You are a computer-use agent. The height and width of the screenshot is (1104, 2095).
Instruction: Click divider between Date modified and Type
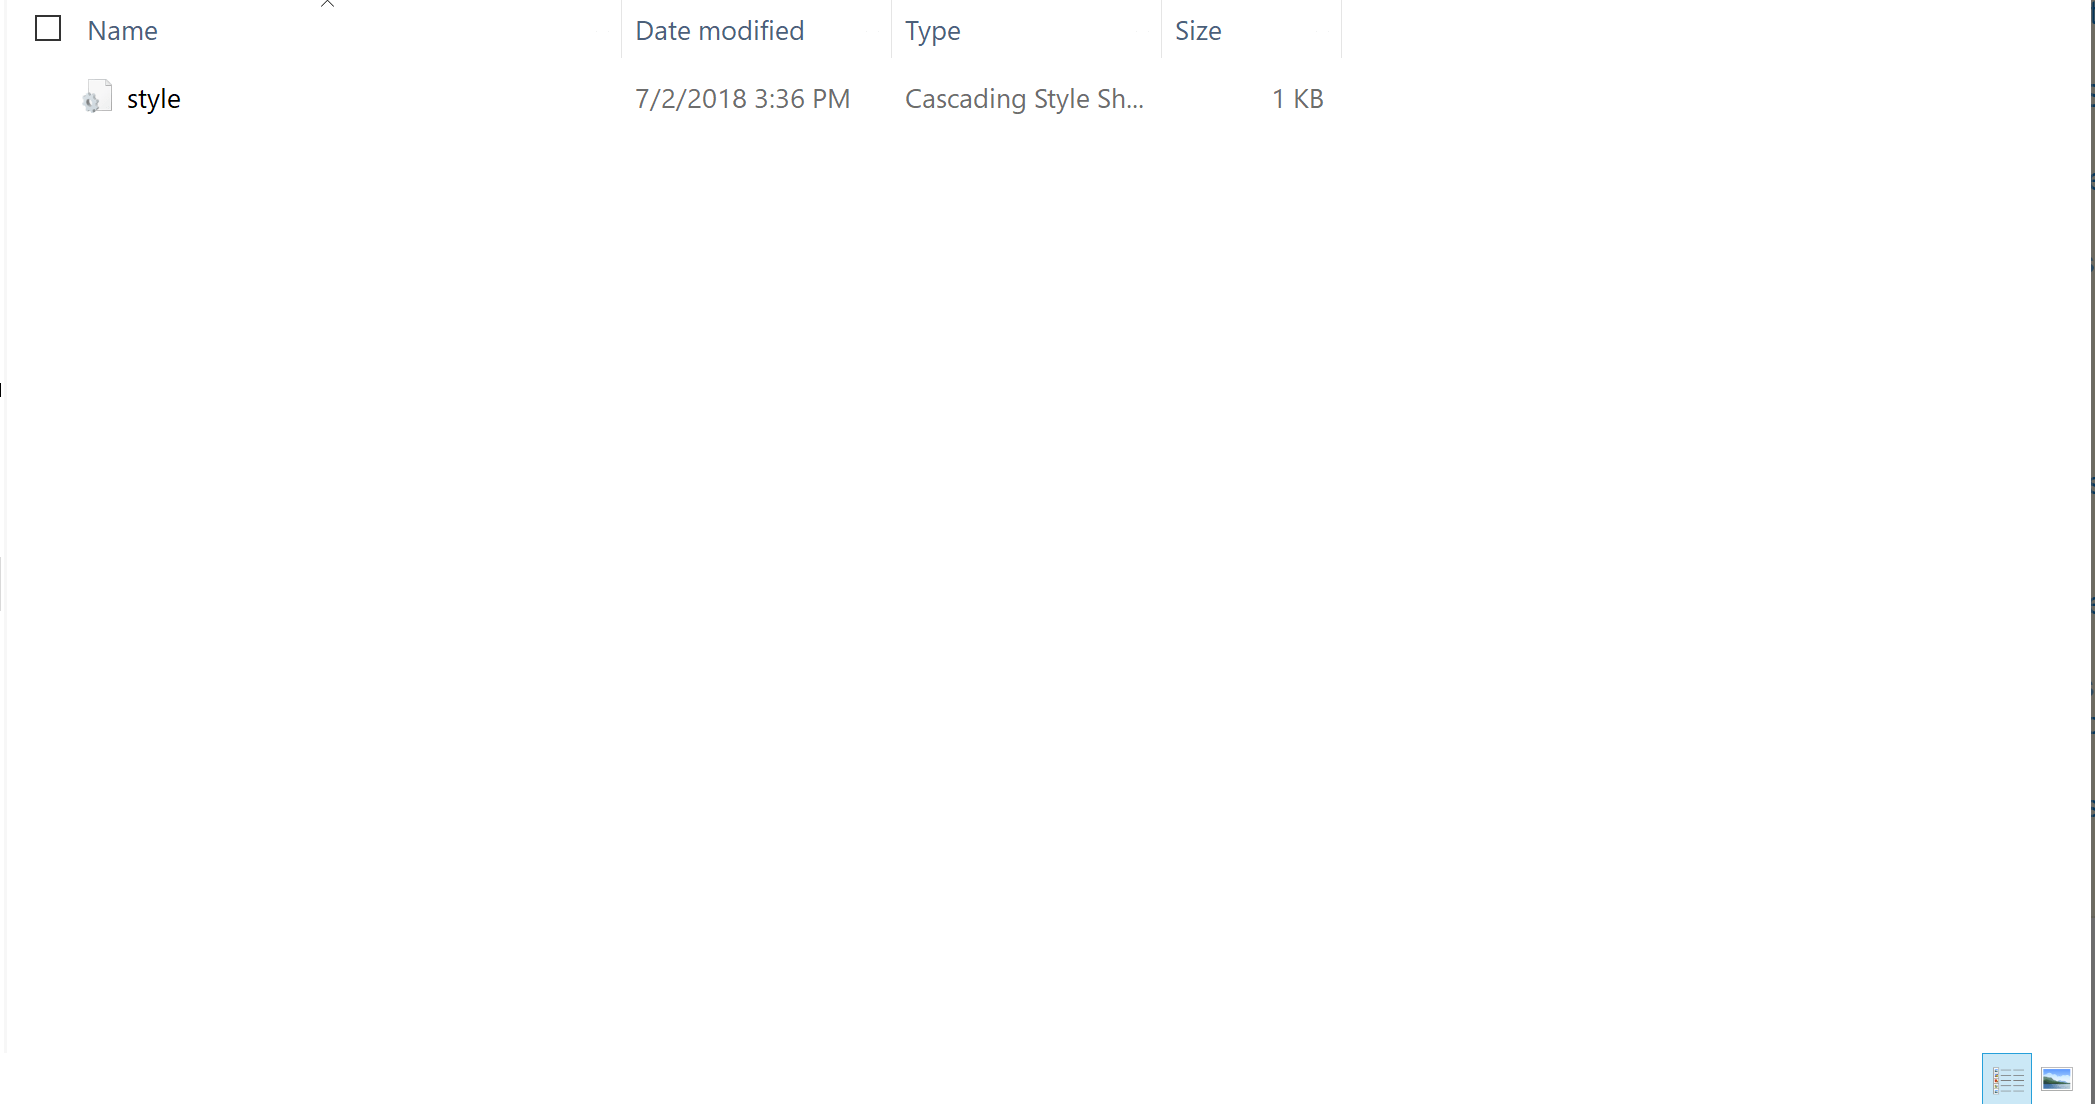891,30
